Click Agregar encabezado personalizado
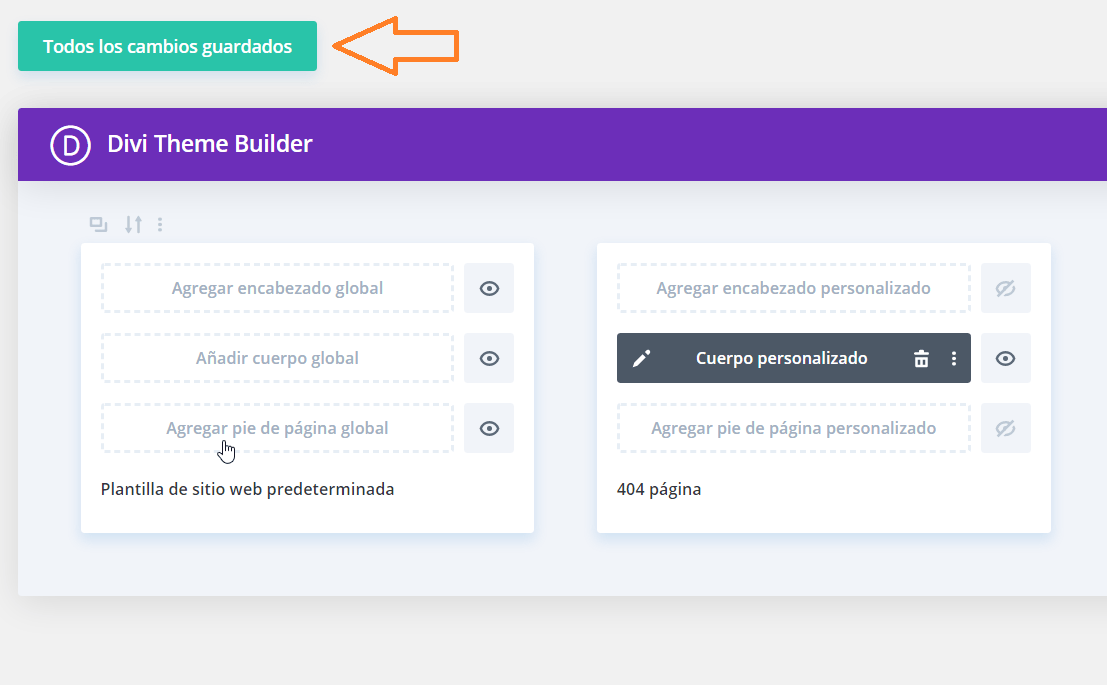This screenshot has width=1107, height=685. [794, 288]
